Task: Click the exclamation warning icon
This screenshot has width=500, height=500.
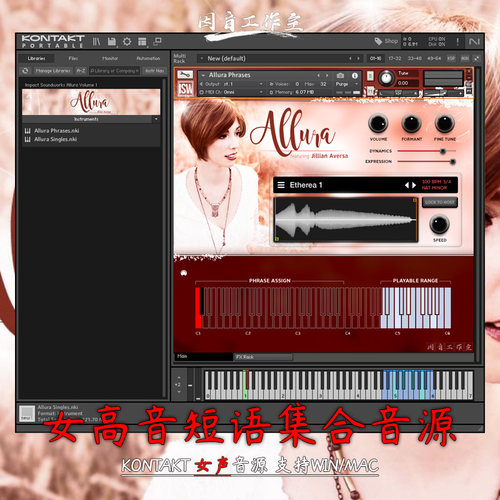Action: coord(457,41)
